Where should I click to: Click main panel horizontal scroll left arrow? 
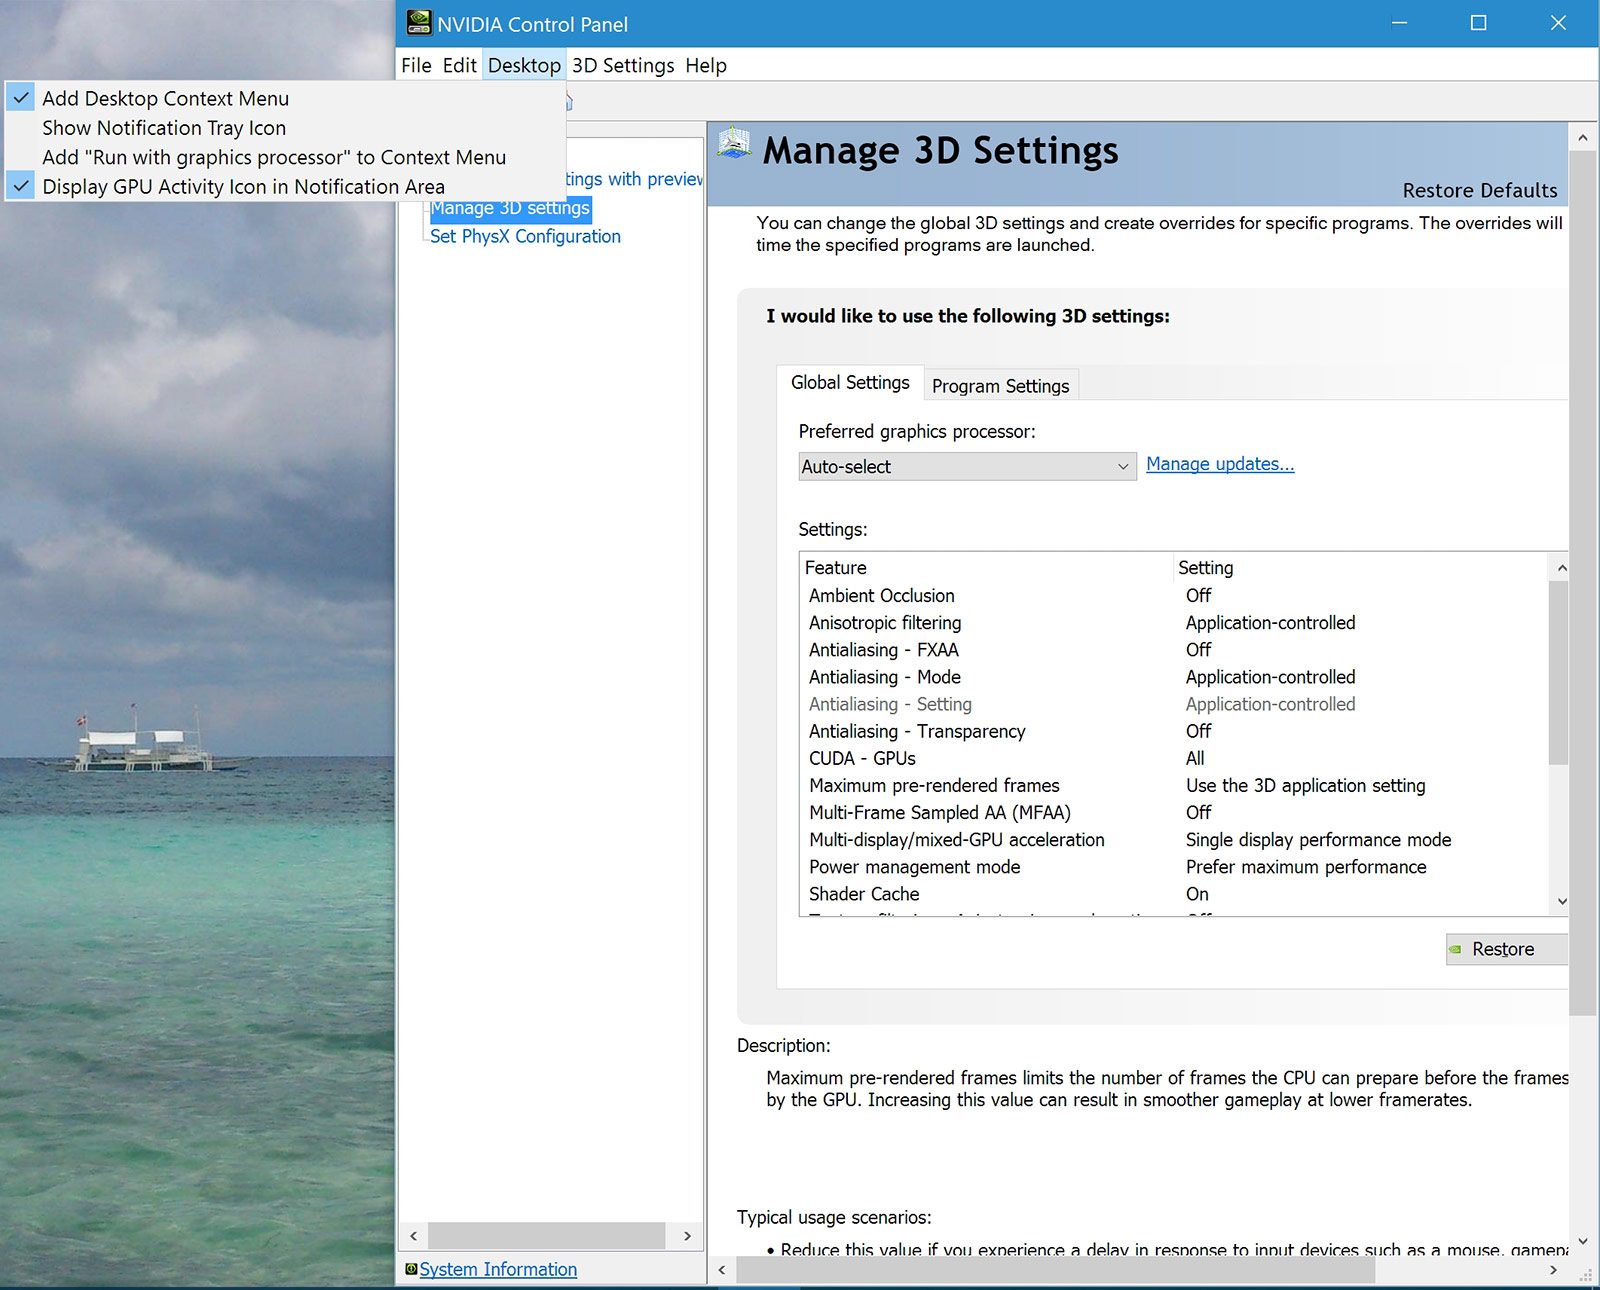coord(722,1270)
